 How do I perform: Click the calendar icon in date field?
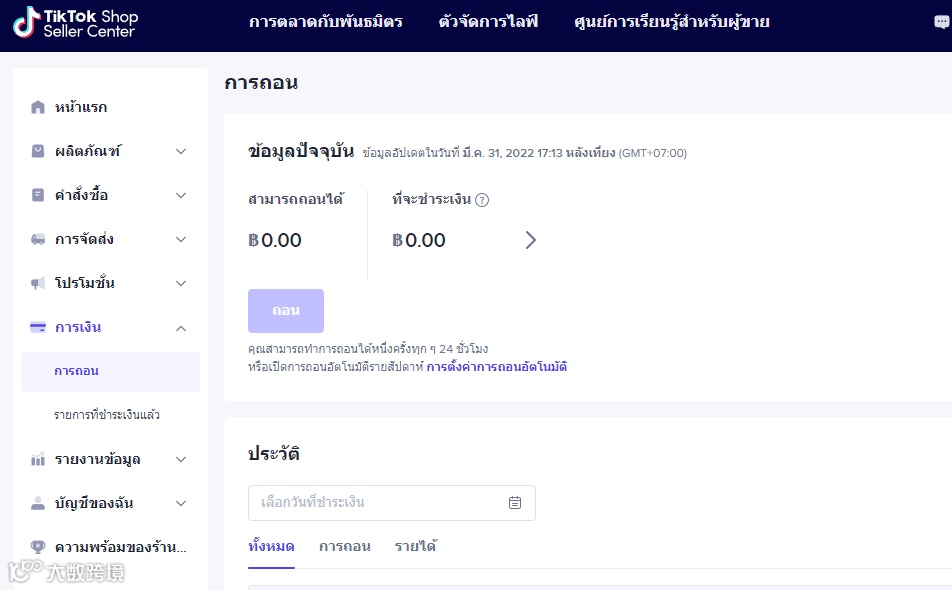(515, 503)
